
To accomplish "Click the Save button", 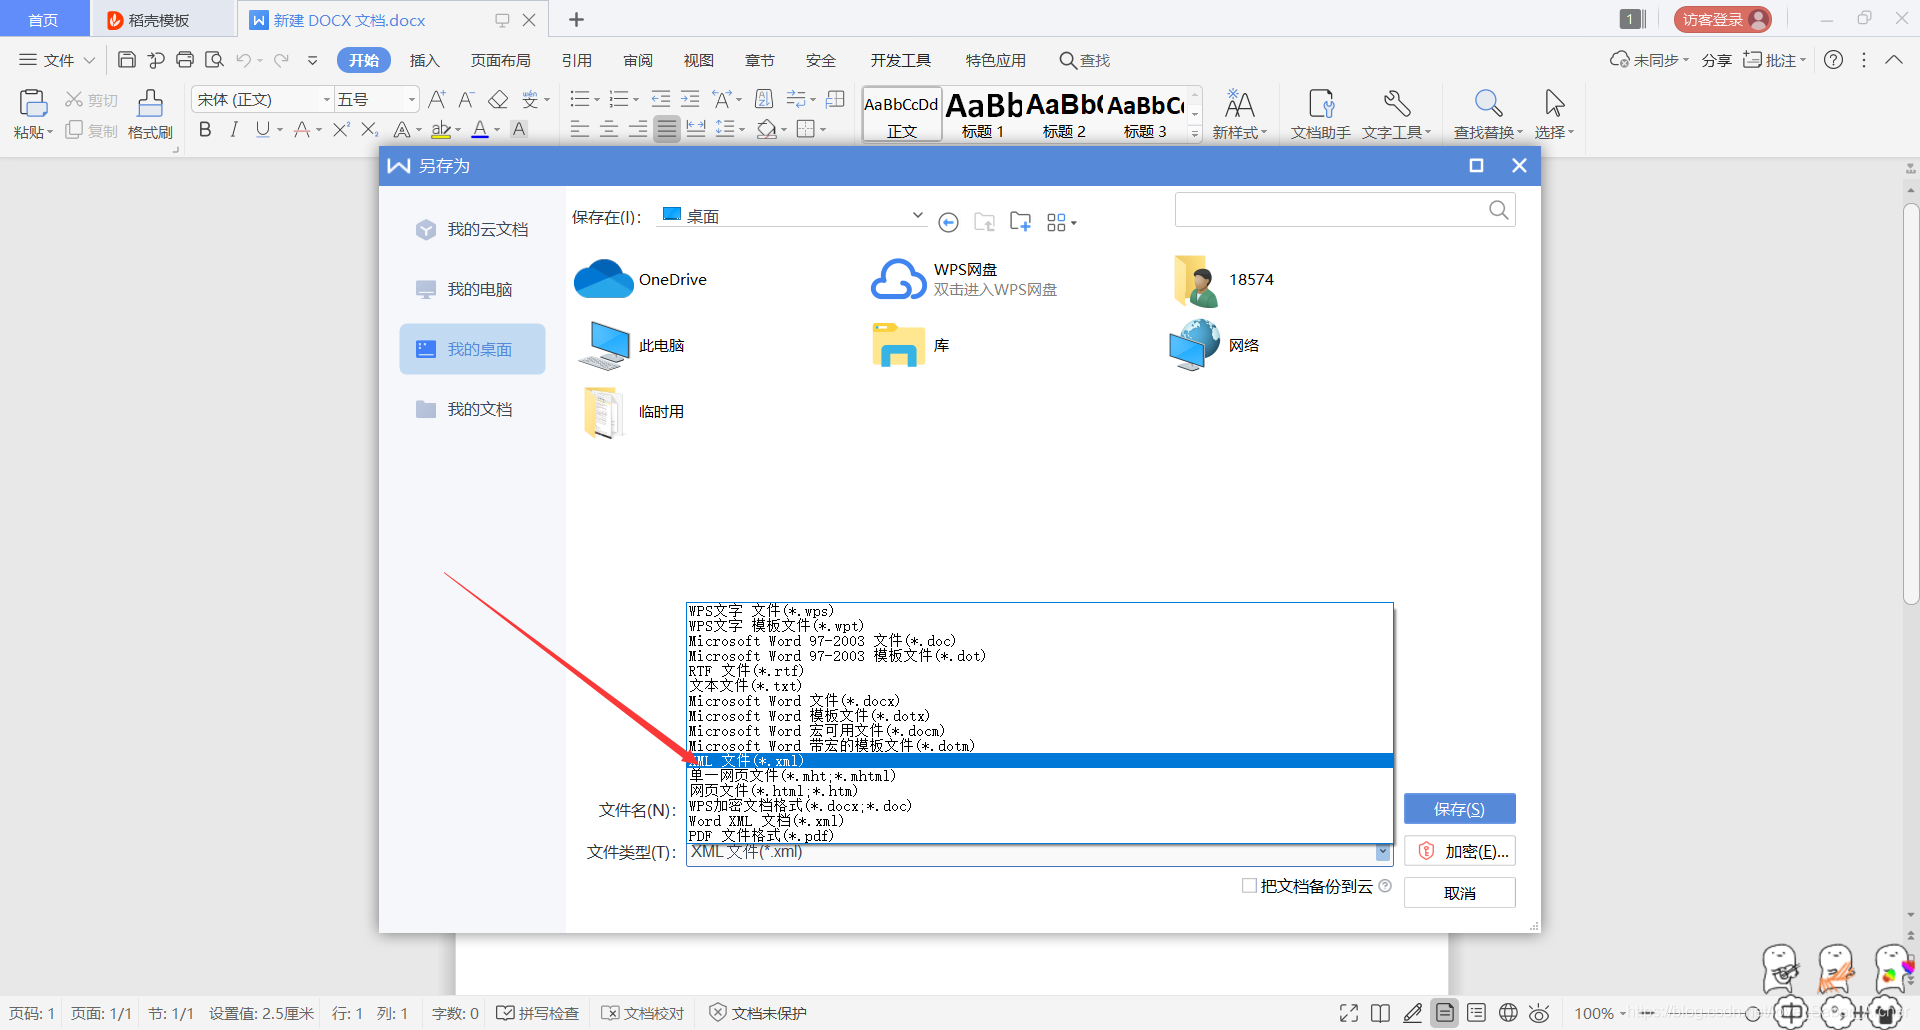I will [1459, 809].
